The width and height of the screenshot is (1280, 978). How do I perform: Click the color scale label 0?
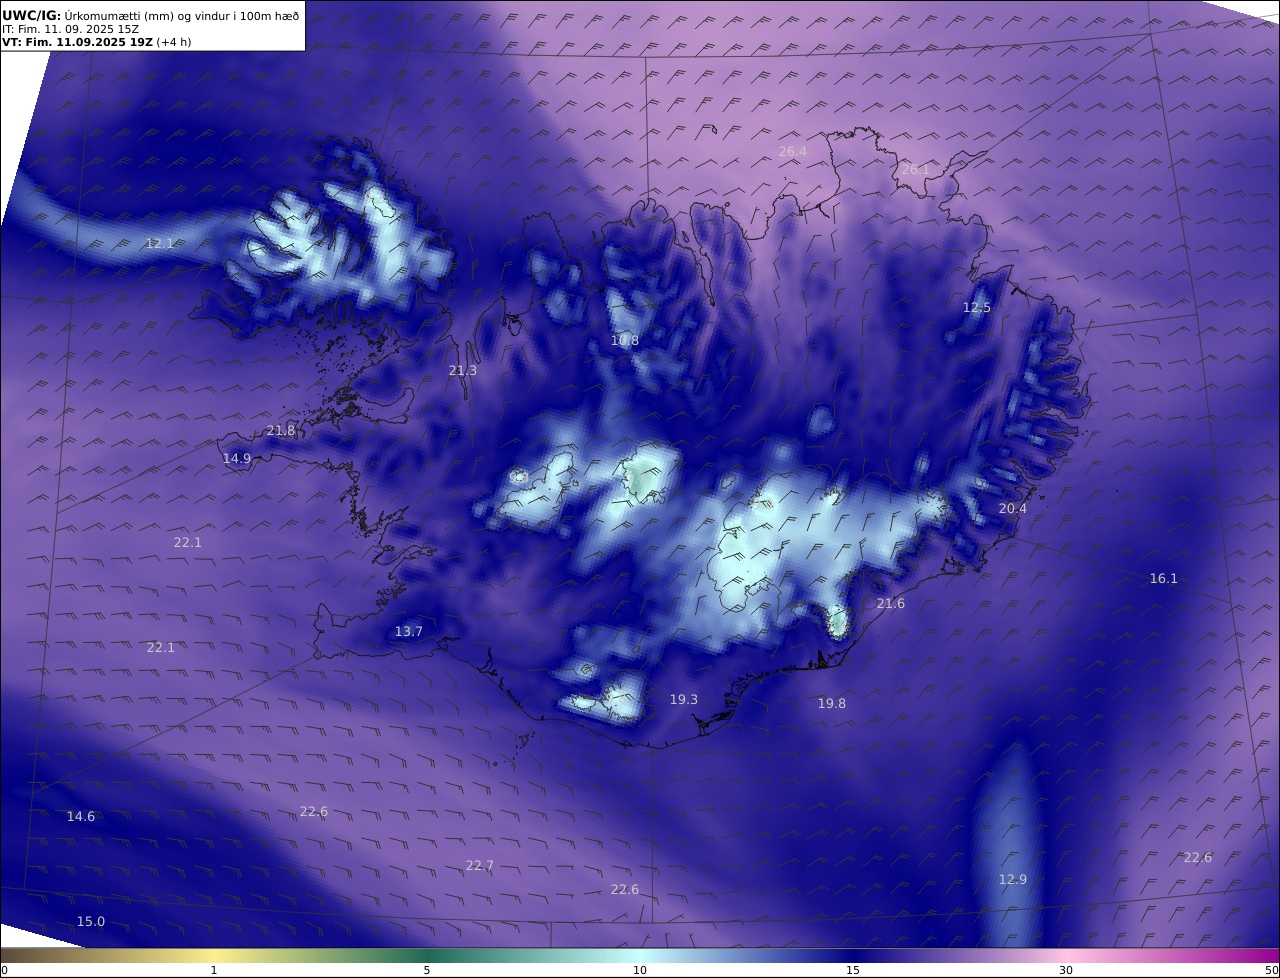(x=4, y=971)
